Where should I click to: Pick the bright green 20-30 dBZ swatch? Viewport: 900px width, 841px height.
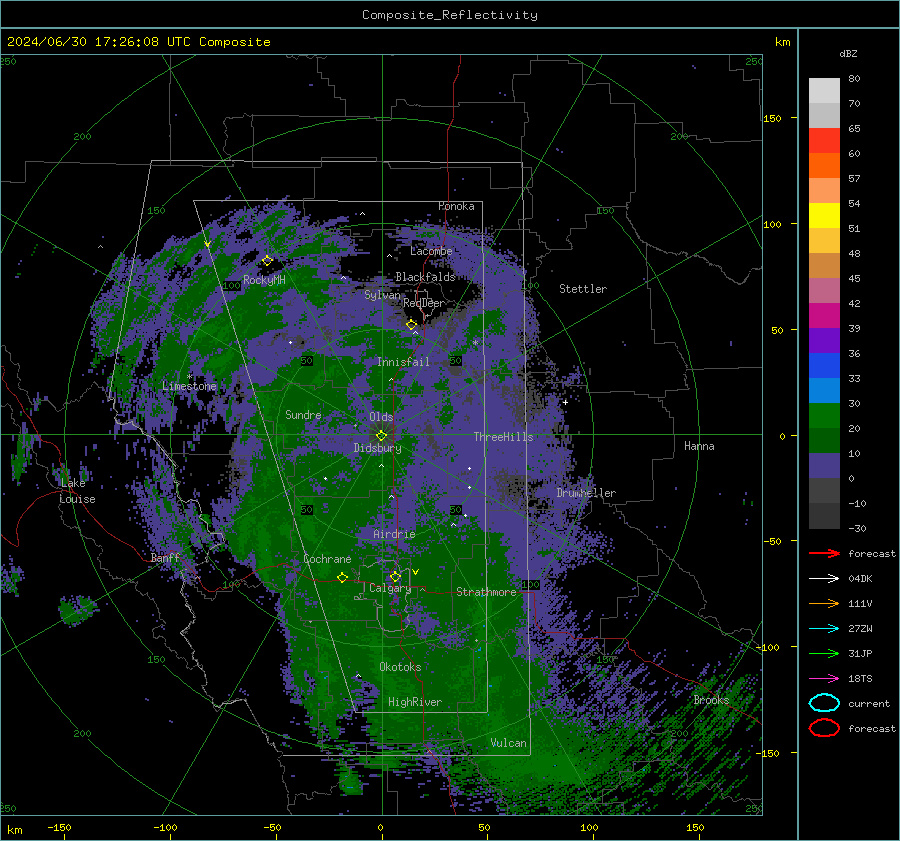(x=824, y=416)
